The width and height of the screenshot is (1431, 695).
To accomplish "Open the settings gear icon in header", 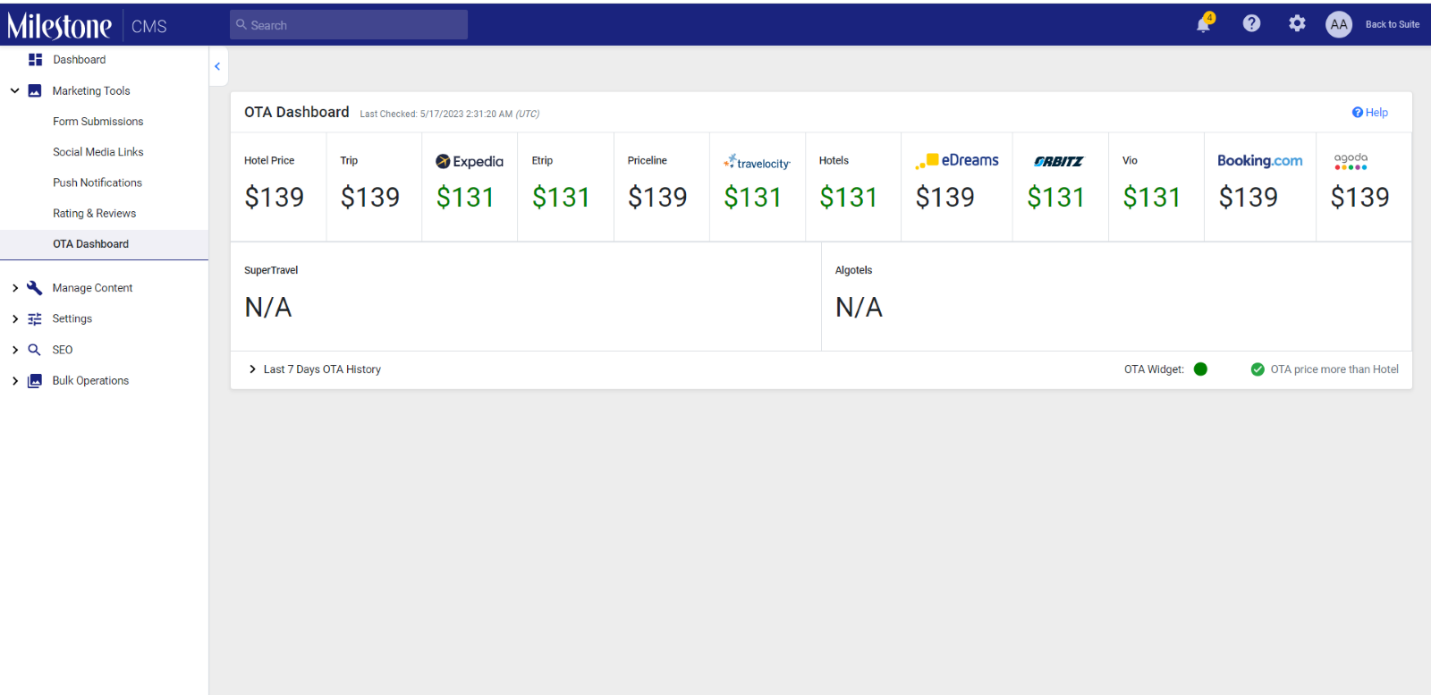I will (x=1297, y=24).
